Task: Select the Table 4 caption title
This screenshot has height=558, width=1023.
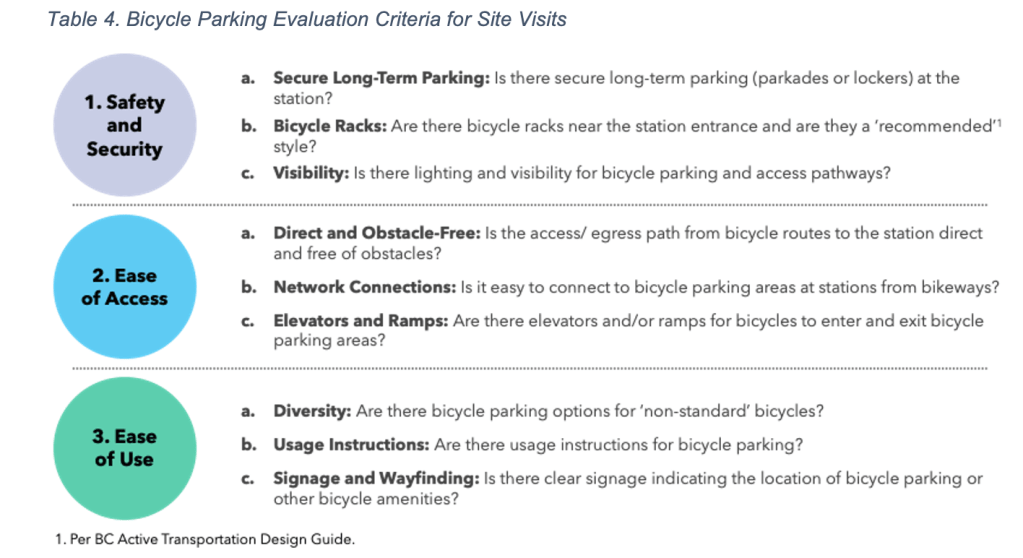Action: coord(306,19)
